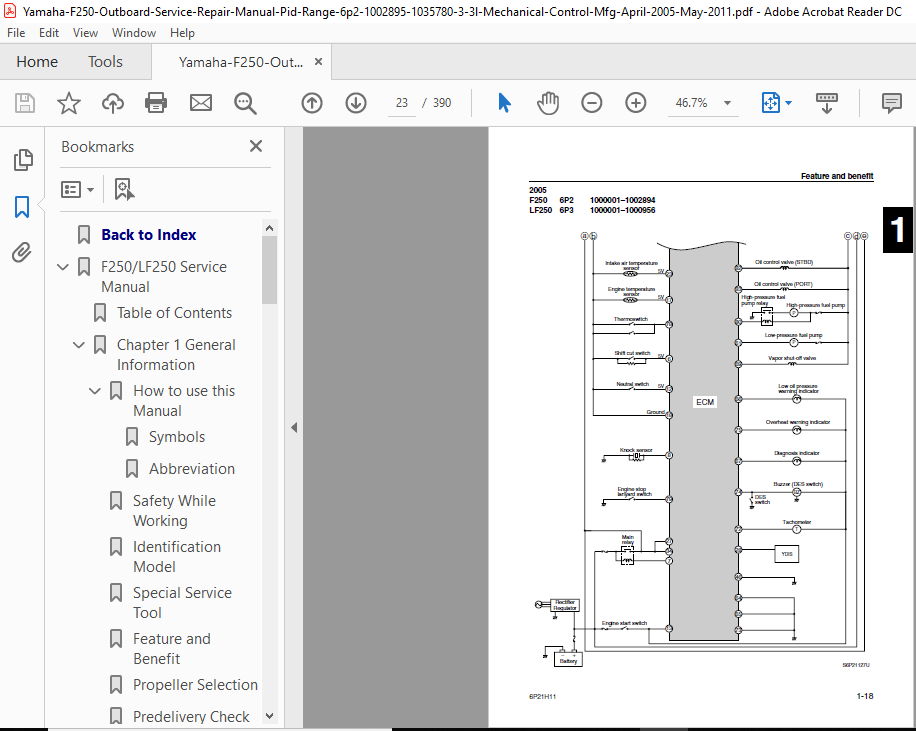Click the fit page view icon
The width and height of the screenshot is (916, 731).
(x=771, y=103)
